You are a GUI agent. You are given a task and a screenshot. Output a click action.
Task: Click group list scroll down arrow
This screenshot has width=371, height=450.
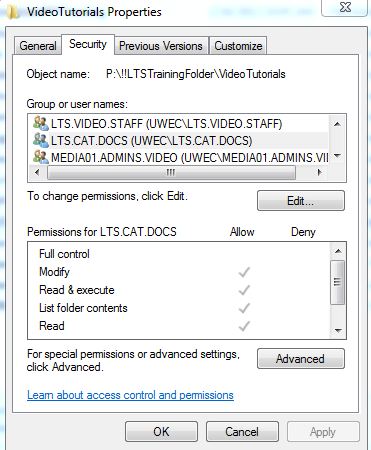337,156
